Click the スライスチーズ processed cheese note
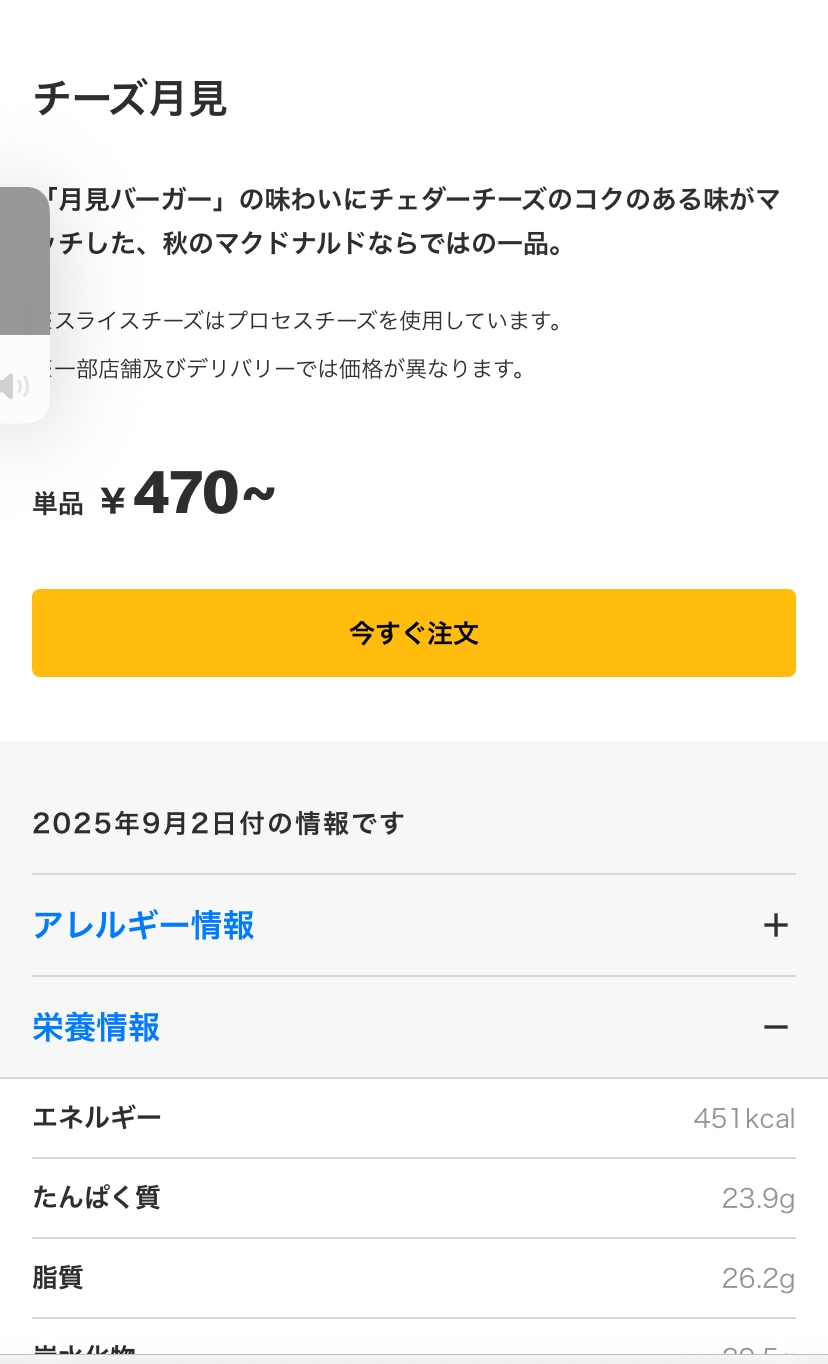This screenshot has width=828, height=1364. tap(300, 321)
